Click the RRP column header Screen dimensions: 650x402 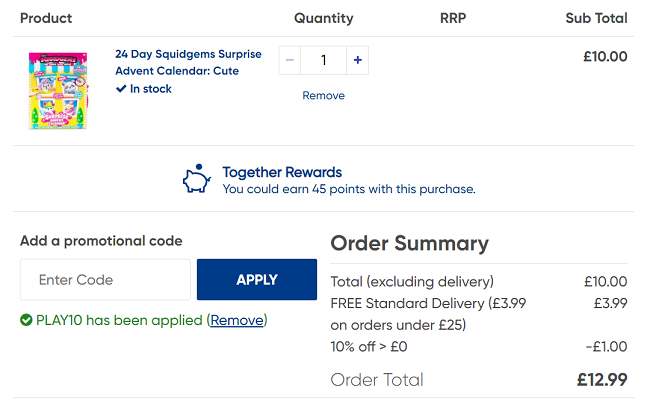pos(453,18)
